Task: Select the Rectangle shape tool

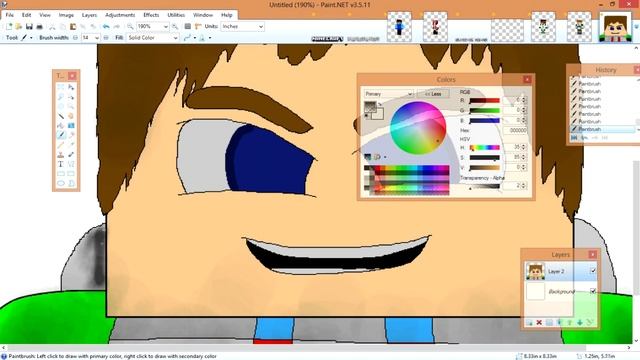Action: [61, 173]
